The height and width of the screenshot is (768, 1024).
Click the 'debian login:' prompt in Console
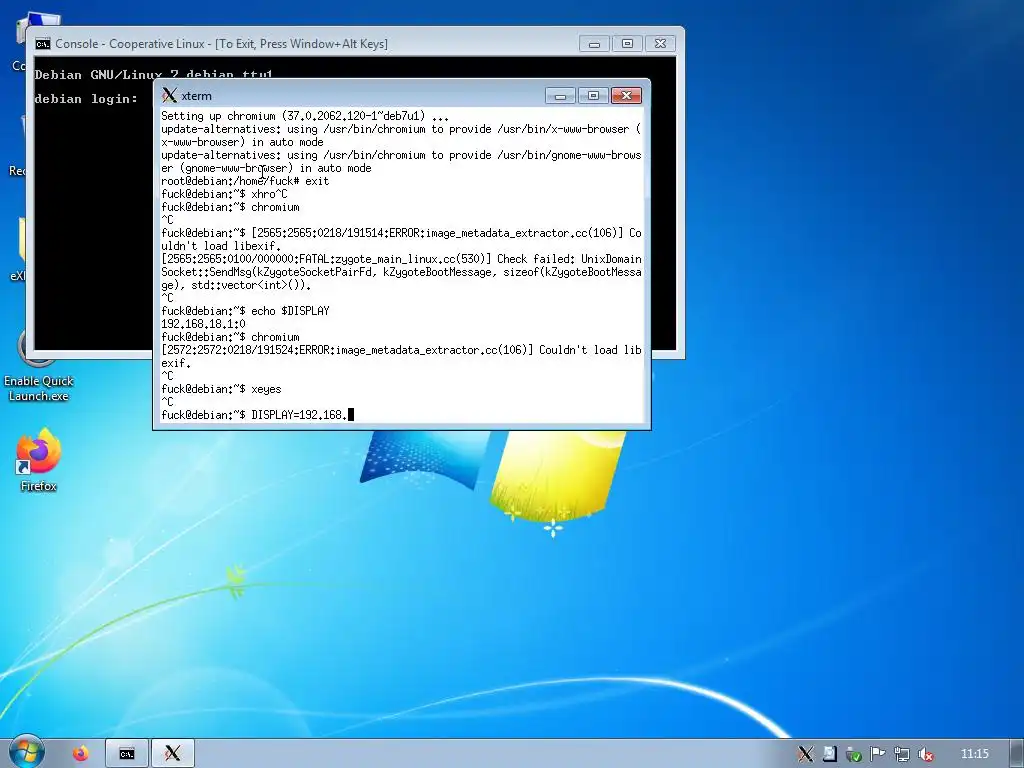(86, 99)
